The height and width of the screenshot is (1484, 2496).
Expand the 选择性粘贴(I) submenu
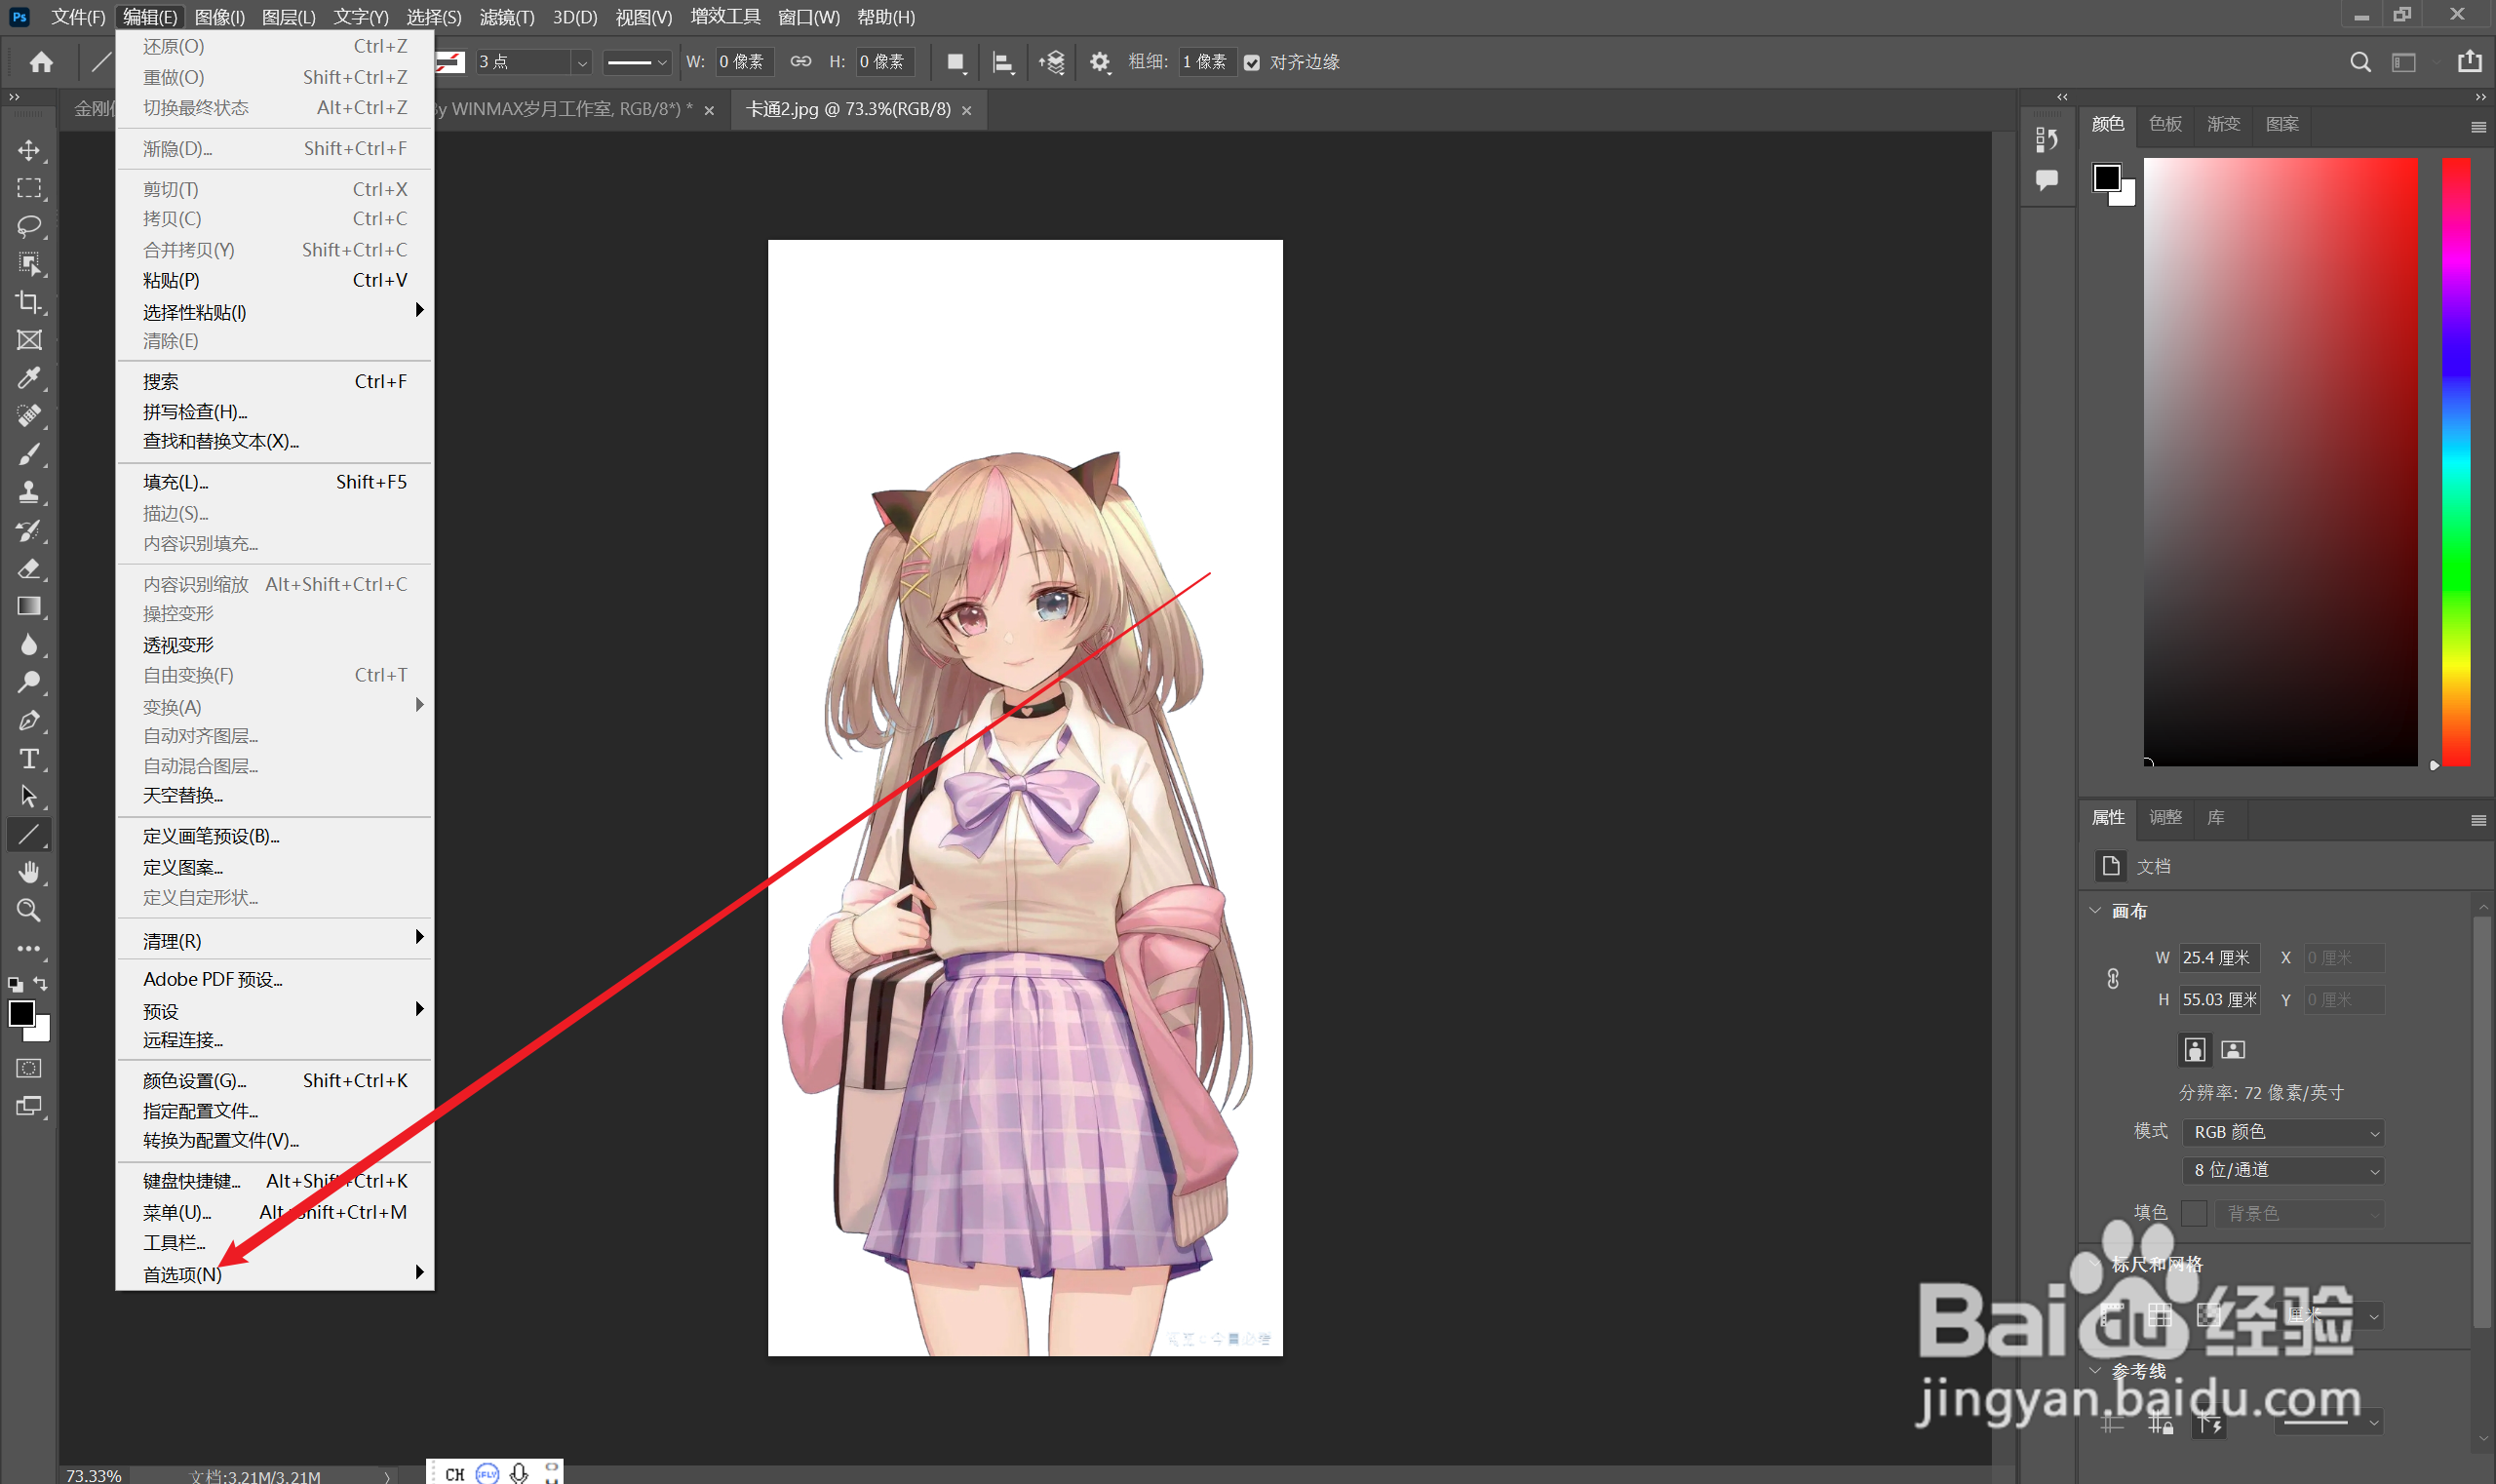pyautogui.click(x=275, y=312)
